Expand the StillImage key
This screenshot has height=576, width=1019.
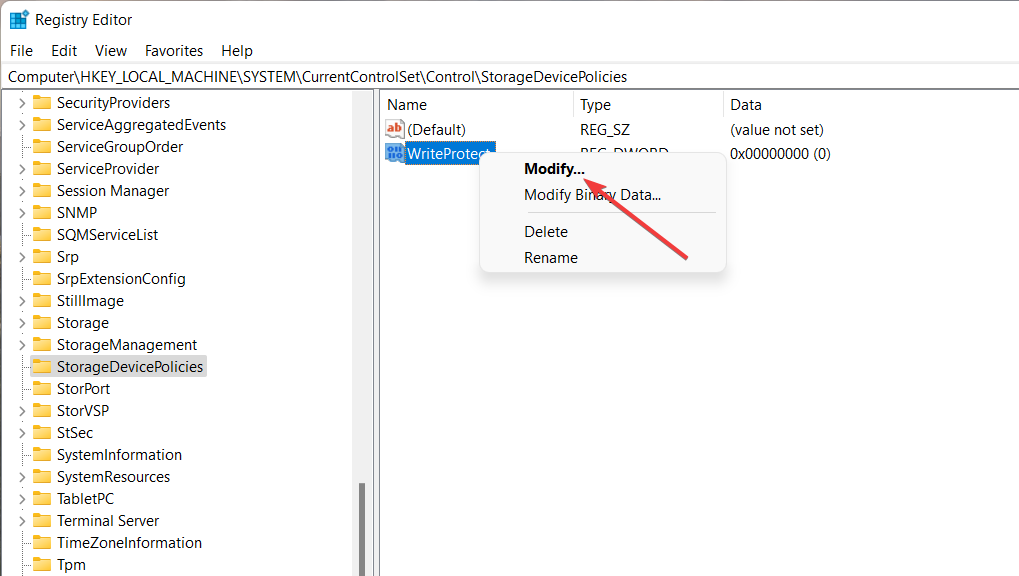[x=21, y=301]
